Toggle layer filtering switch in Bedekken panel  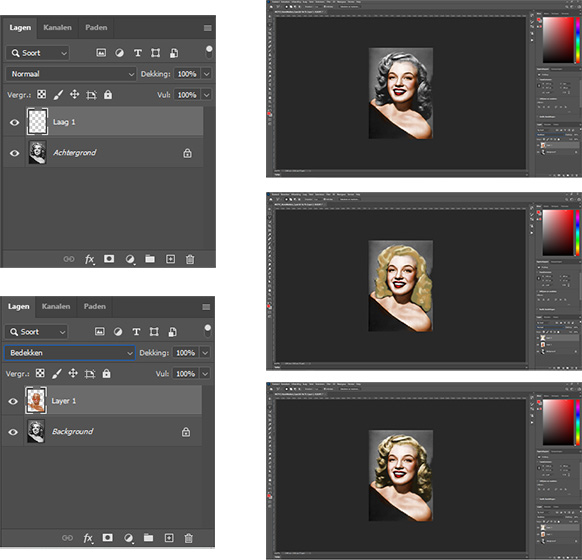(207, 331)
